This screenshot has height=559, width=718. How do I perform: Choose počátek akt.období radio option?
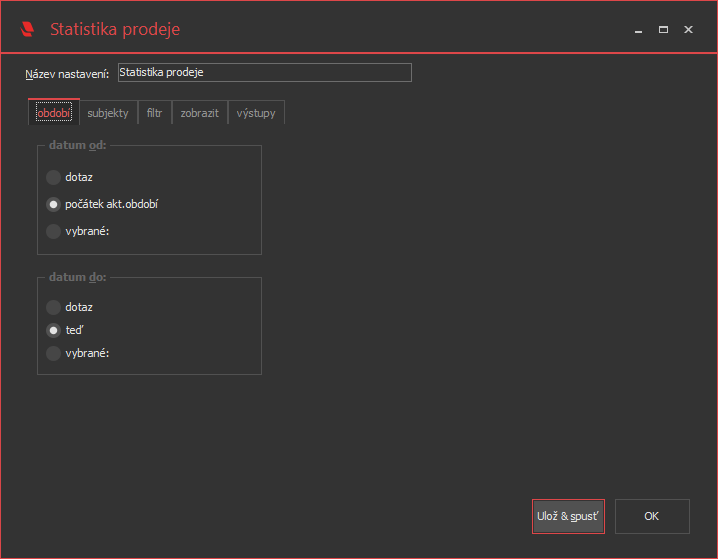click(53, 204)
